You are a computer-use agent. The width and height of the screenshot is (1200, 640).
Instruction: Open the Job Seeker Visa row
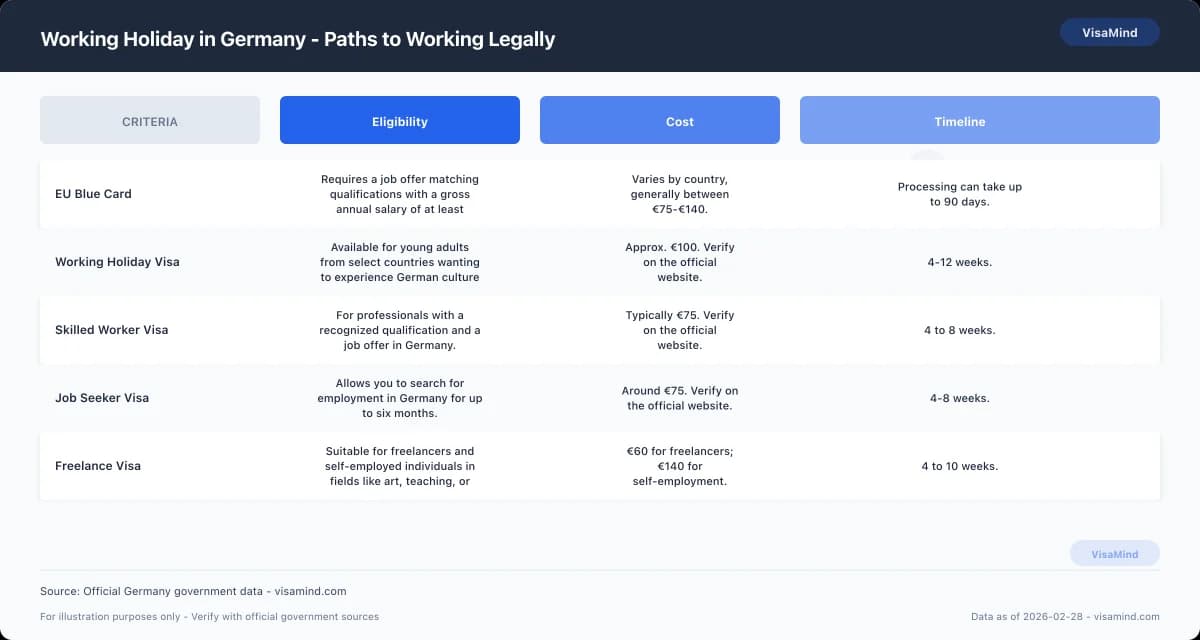tap(102, 397)
